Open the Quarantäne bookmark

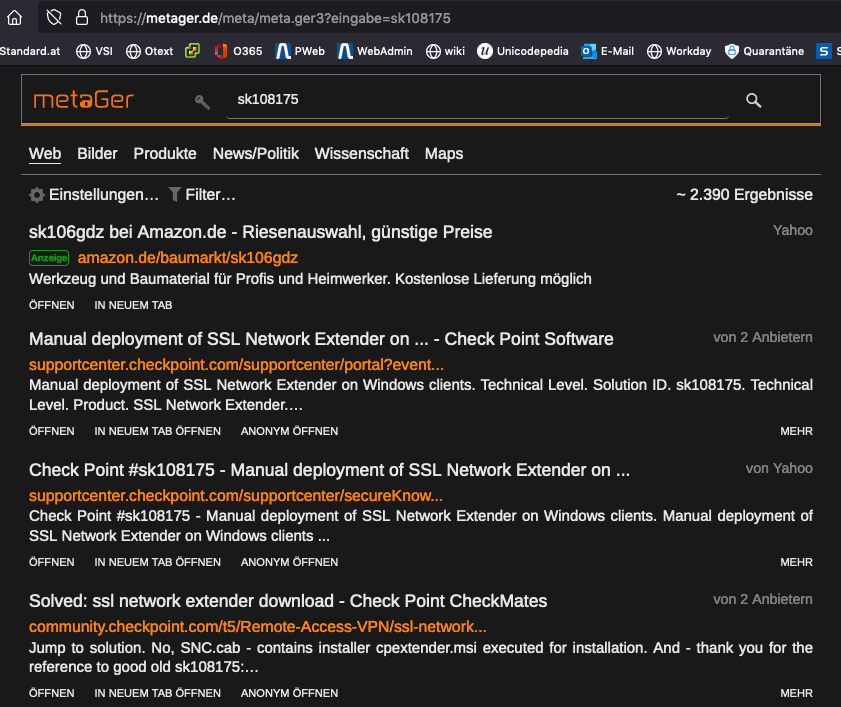764,51
